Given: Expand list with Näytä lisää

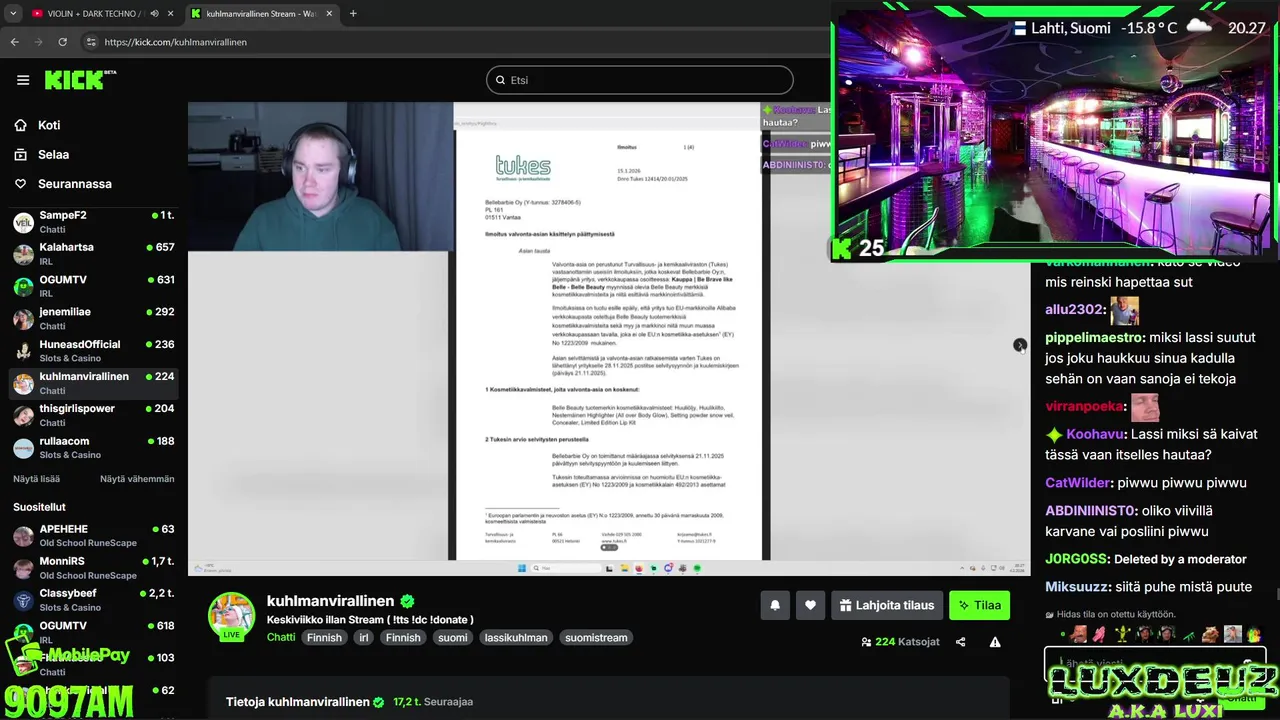Looking at the screenshot, I should pos(36,479).
